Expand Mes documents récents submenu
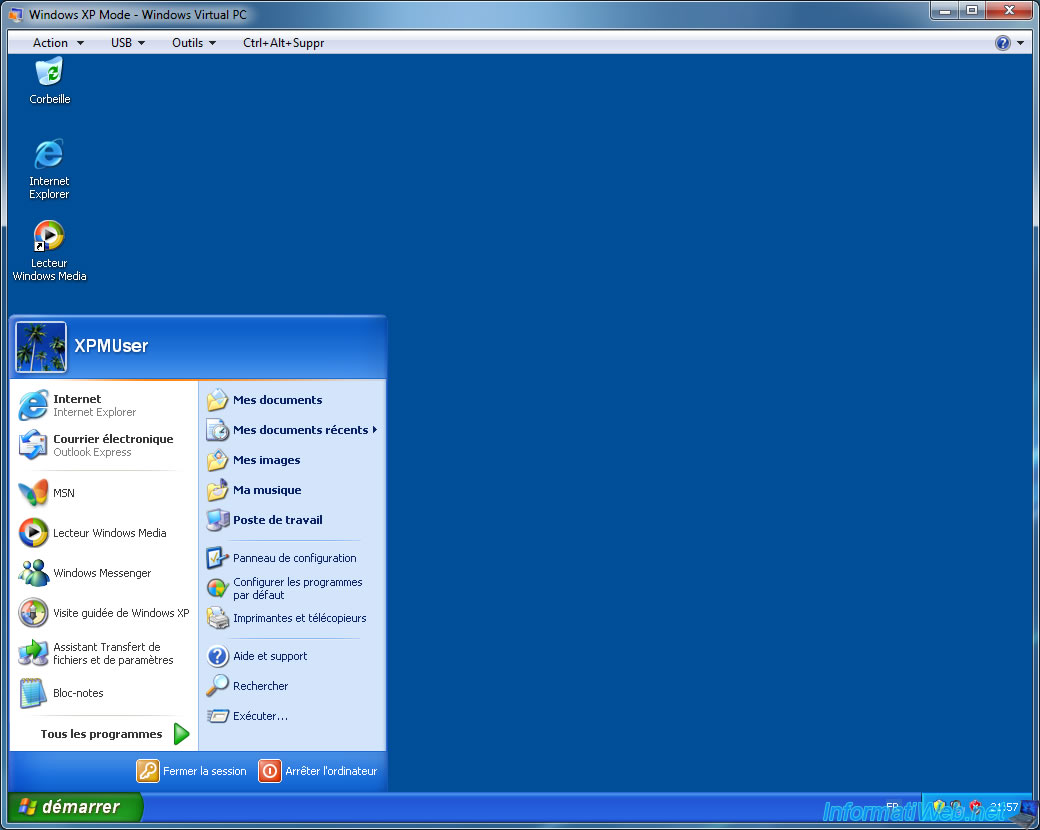This screenshot has height=830, width=1040. pyautogui.click(x=292, y=430)
